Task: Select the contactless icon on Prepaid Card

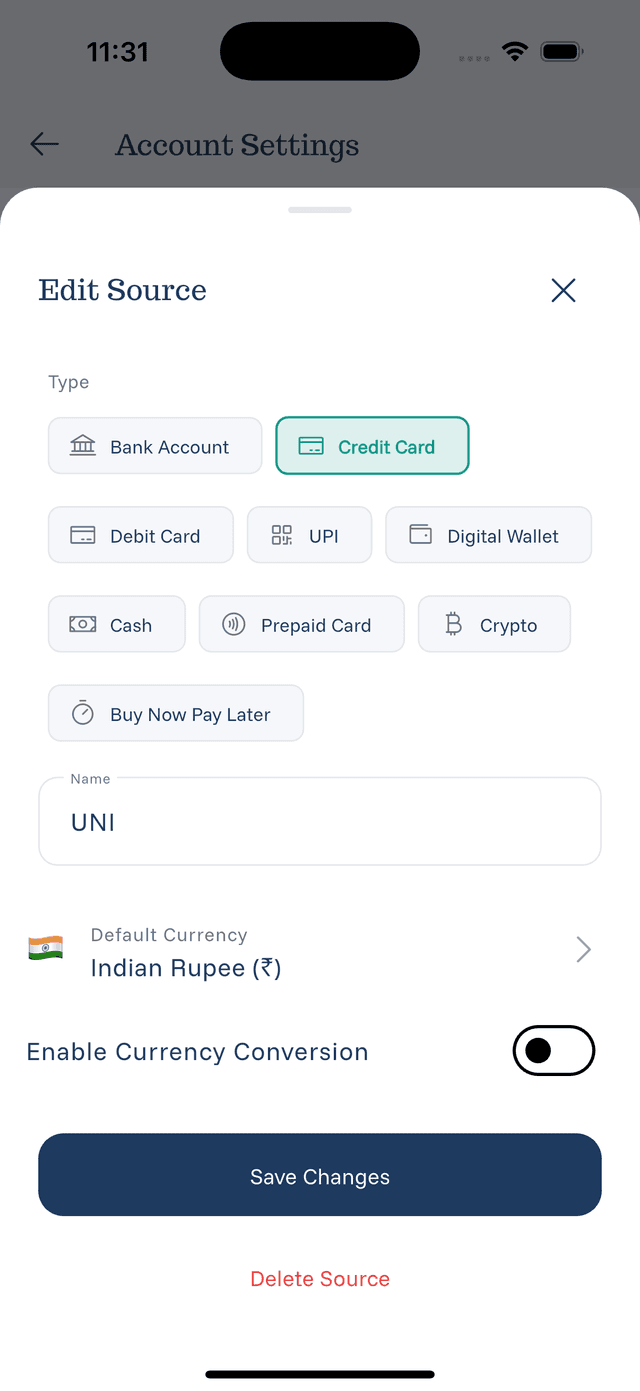Action: click(233, 624)
